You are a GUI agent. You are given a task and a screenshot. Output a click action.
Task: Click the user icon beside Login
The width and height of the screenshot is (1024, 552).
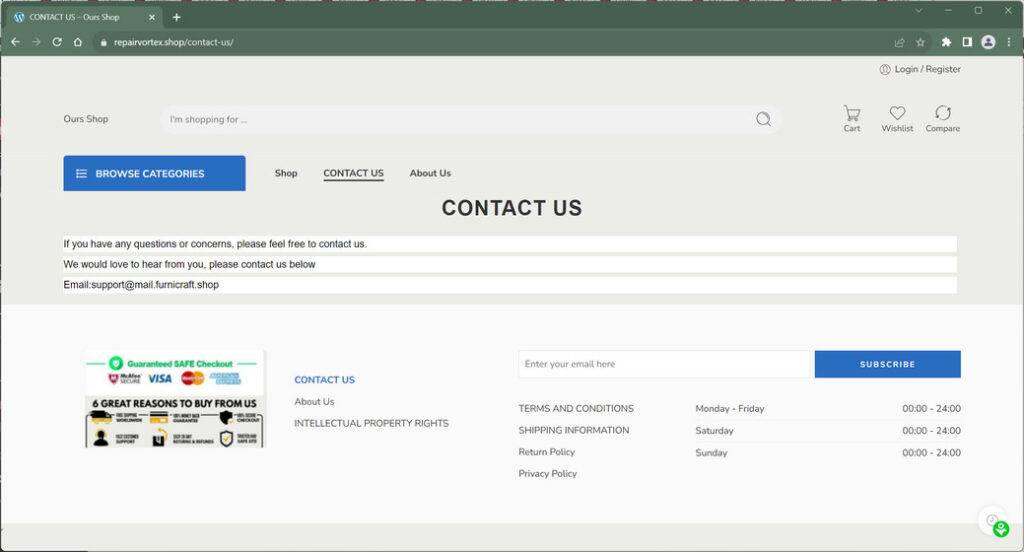(x=885, y=69)
